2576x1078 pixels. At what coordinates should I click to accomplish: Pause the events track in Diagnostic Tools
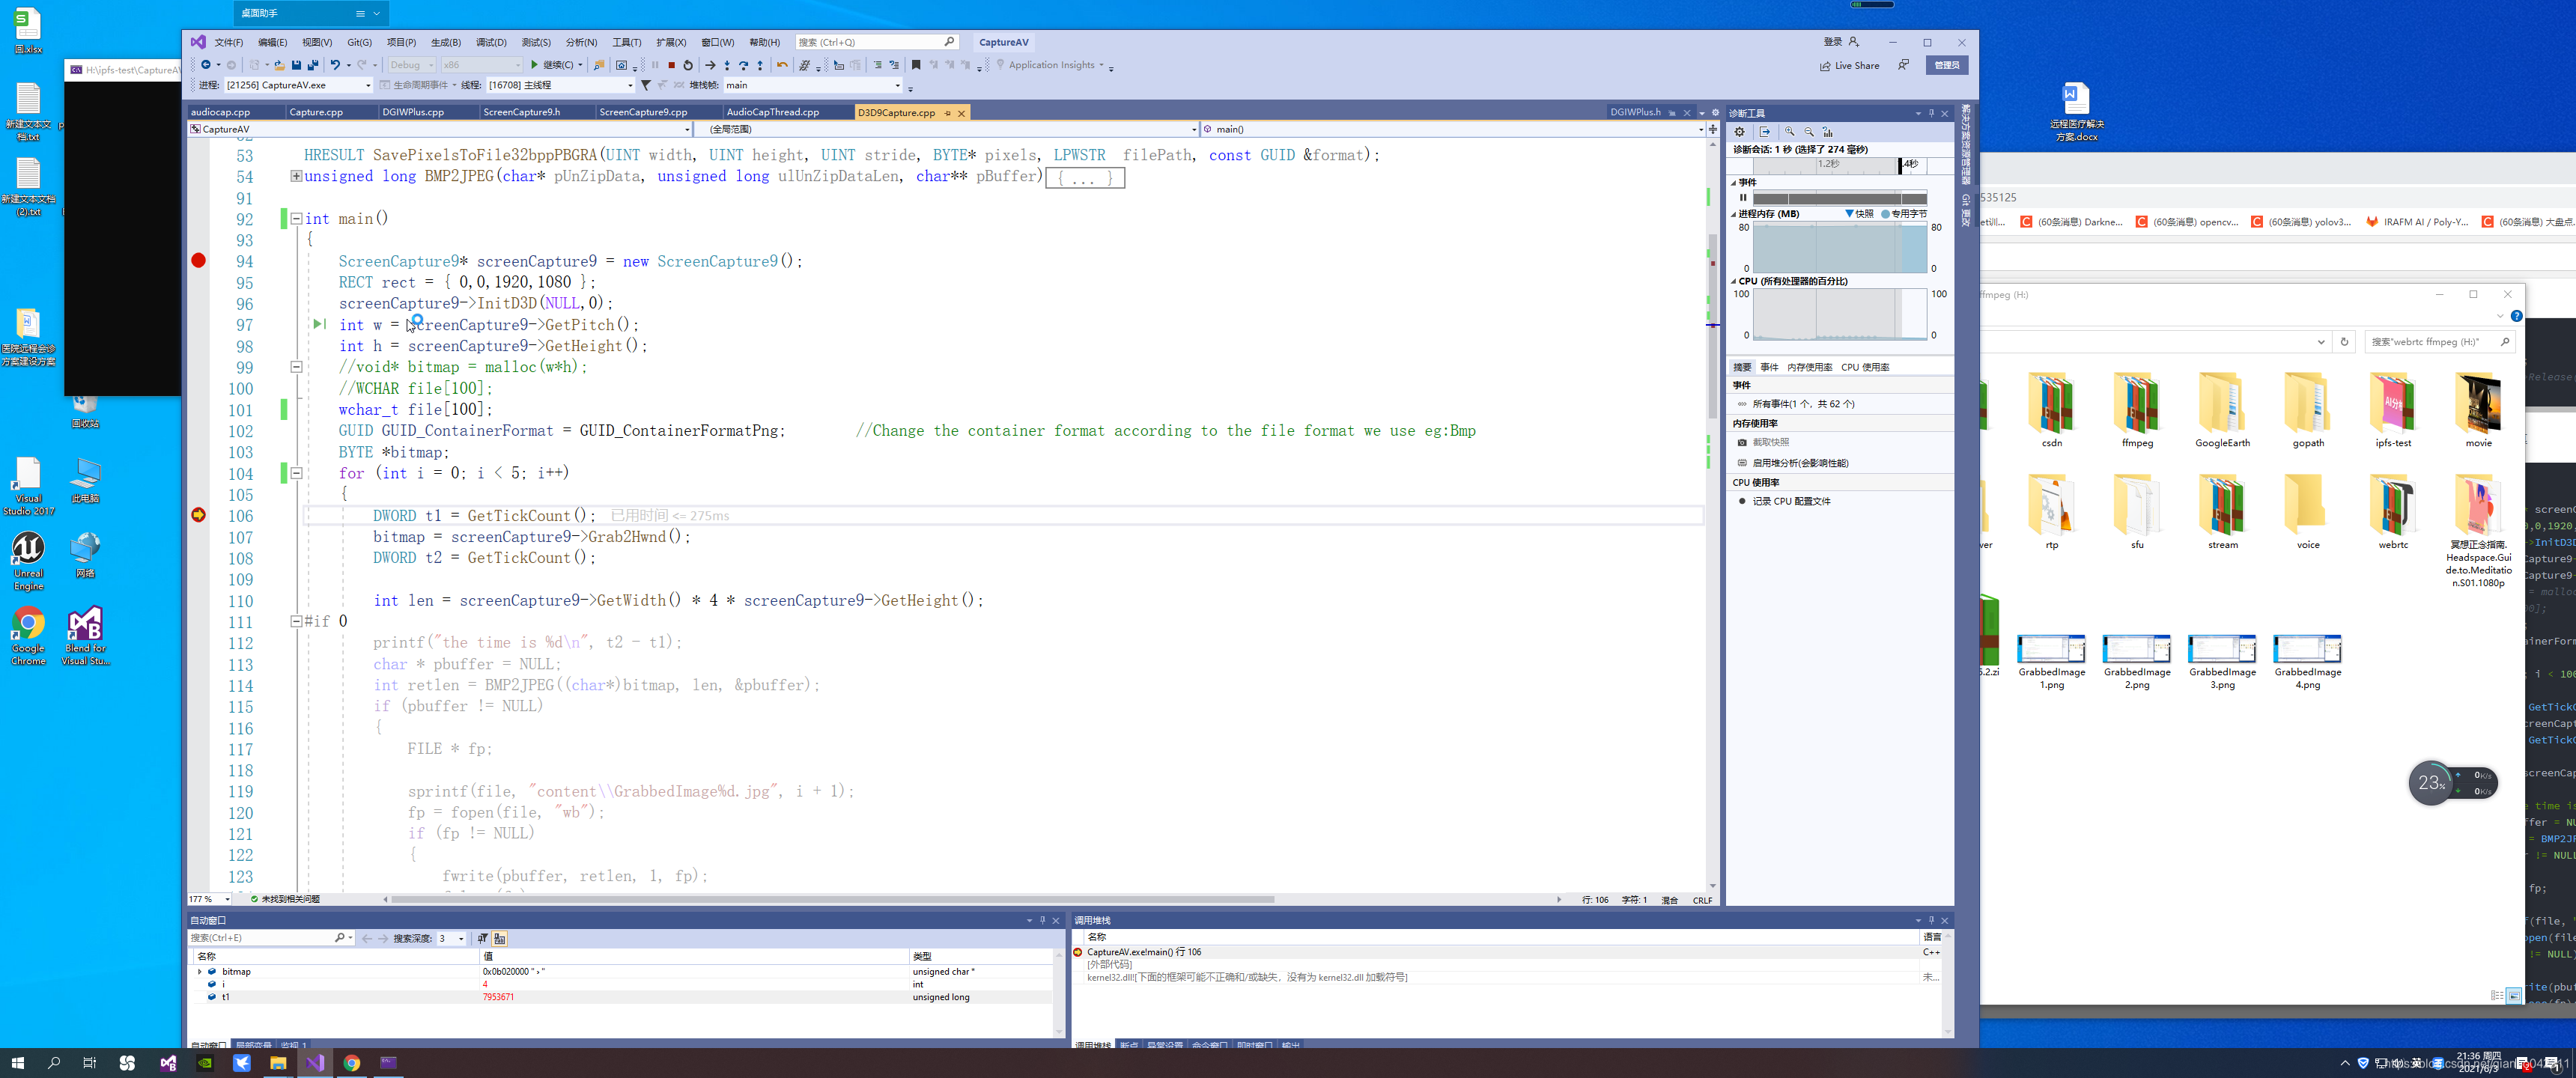click(x=1743, y=198)
